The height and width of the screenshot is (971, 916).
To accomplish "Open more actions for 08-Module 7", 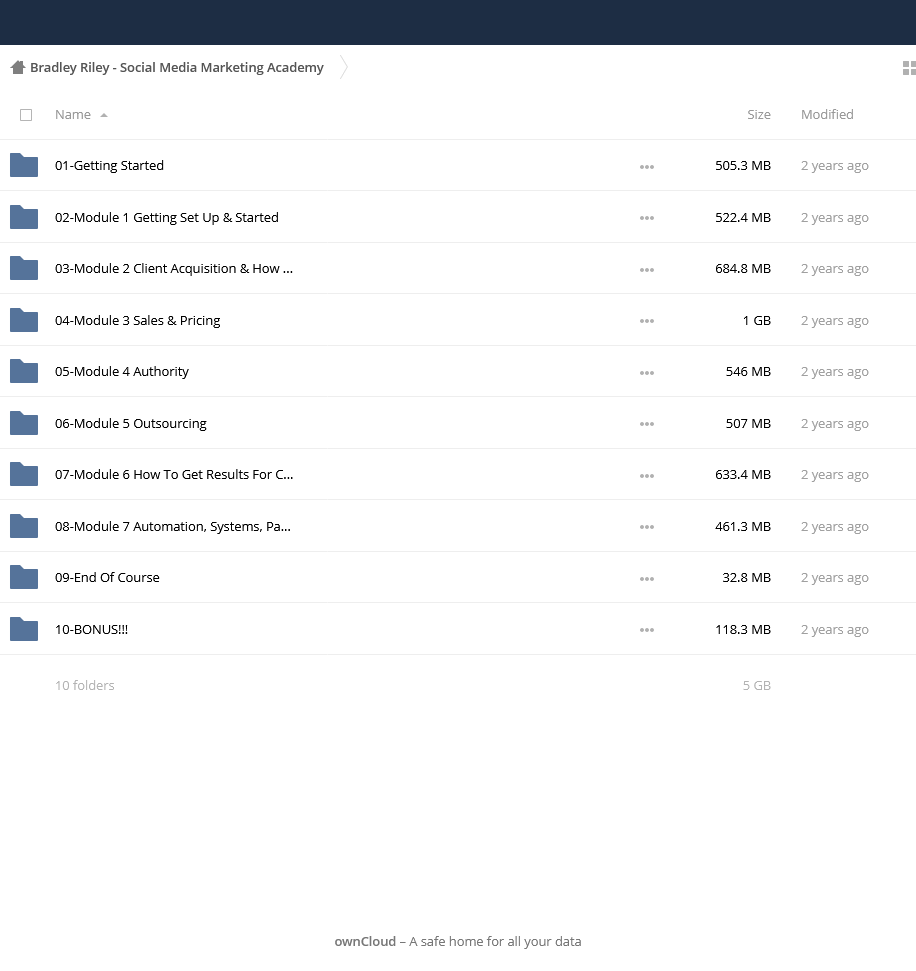I will [647, 527].
